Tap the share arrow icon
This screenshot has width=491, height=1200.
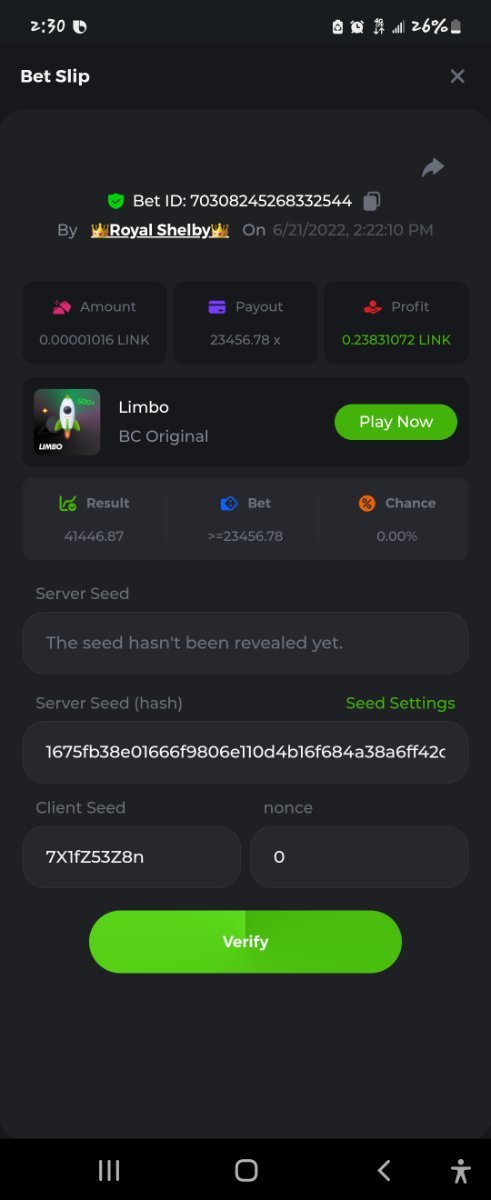(x=432, y=168)
